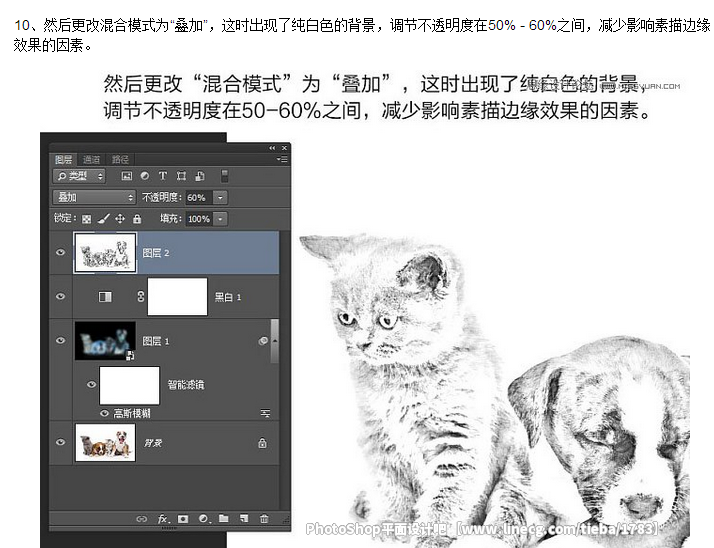
Task: Click the chain link on 黑白 1
Action: [x=141, y=297]
